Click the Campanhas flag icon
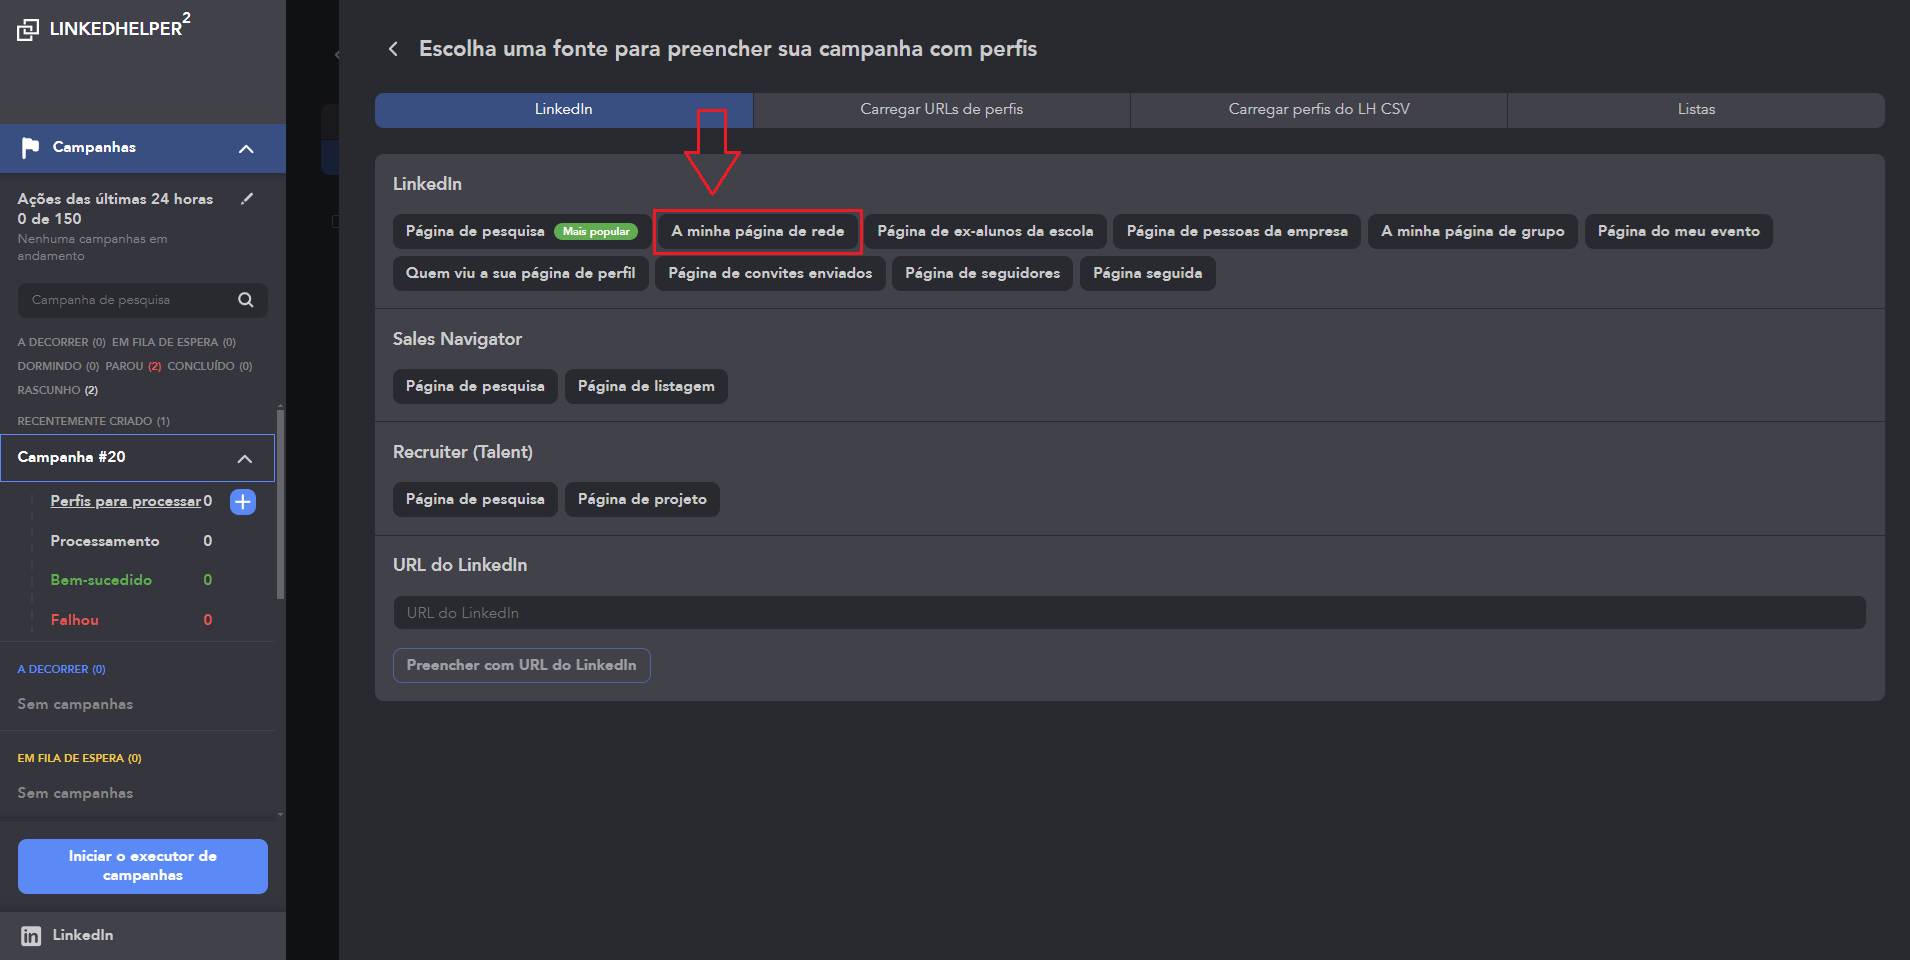The width and height of the screenshot is (1910, 960). 31,148
